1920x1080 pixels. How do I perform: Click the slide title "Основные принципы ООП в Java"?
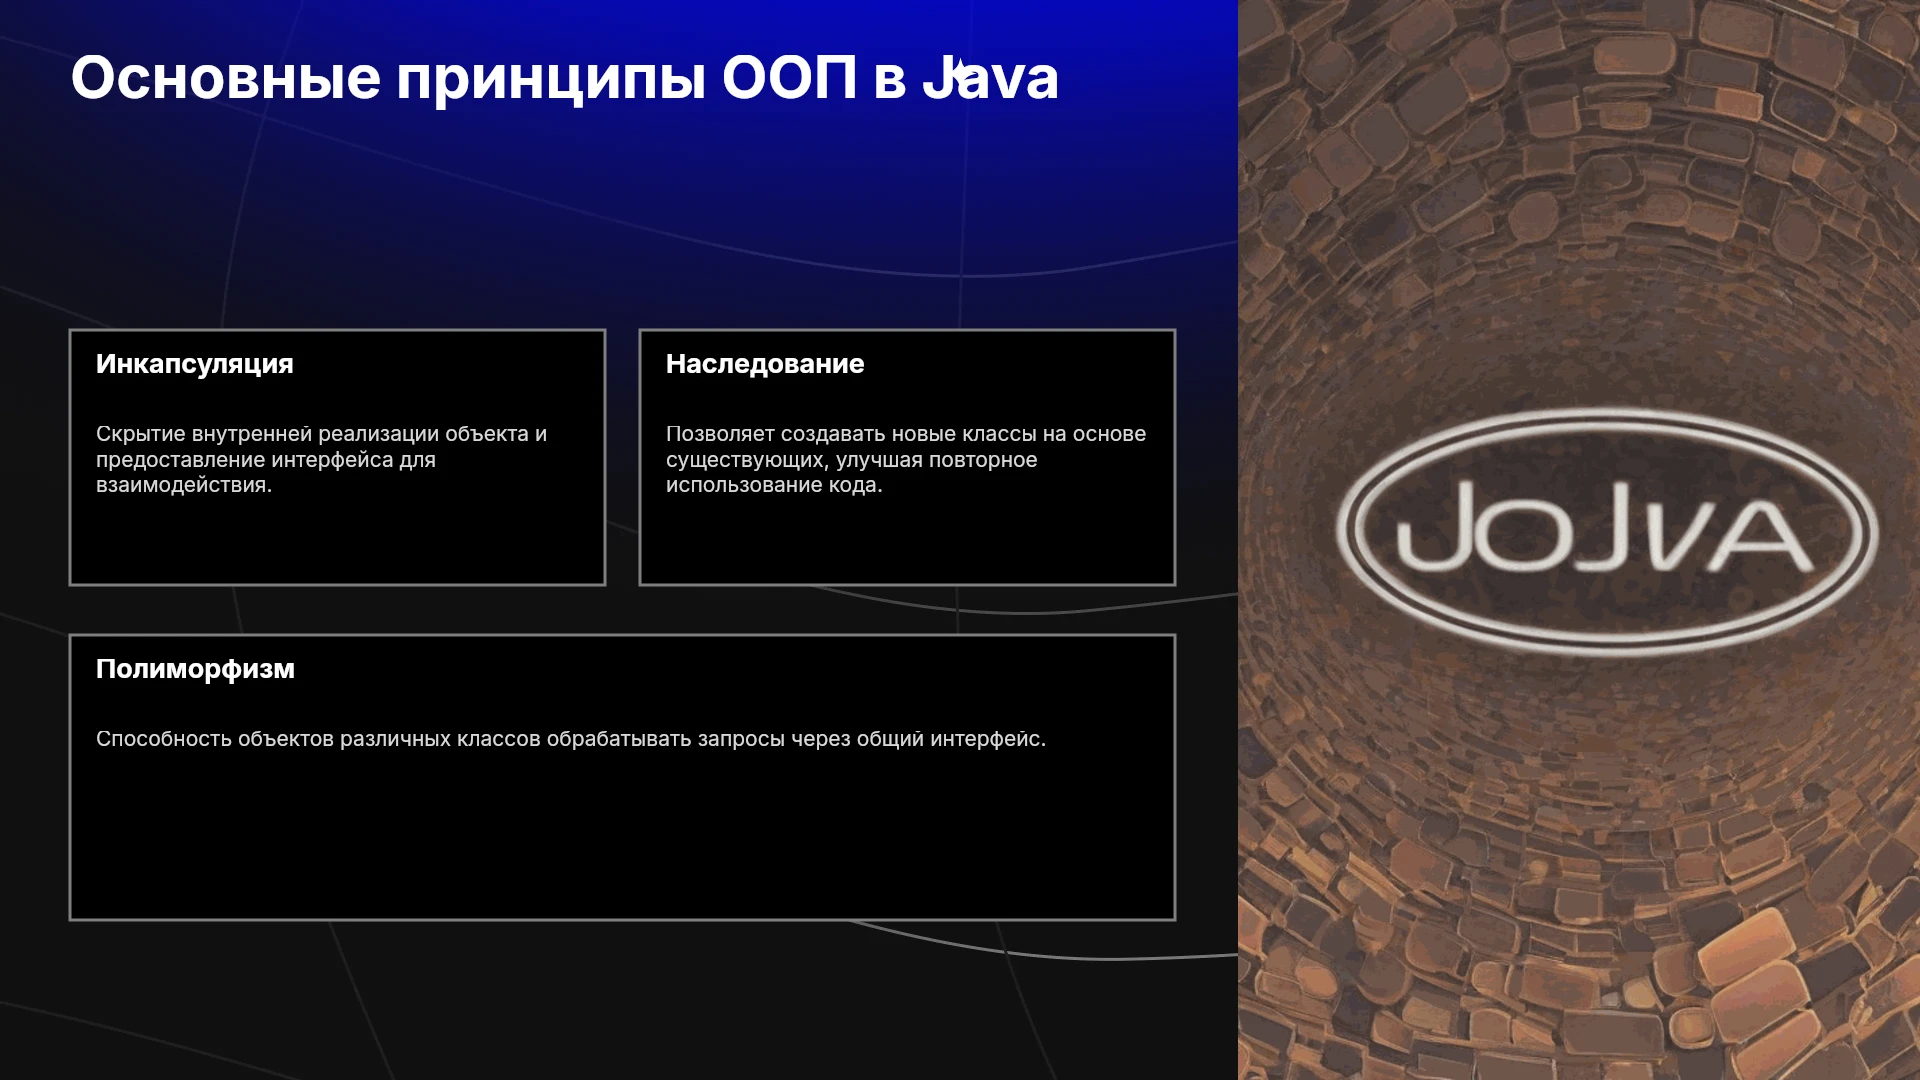[564, 78]
